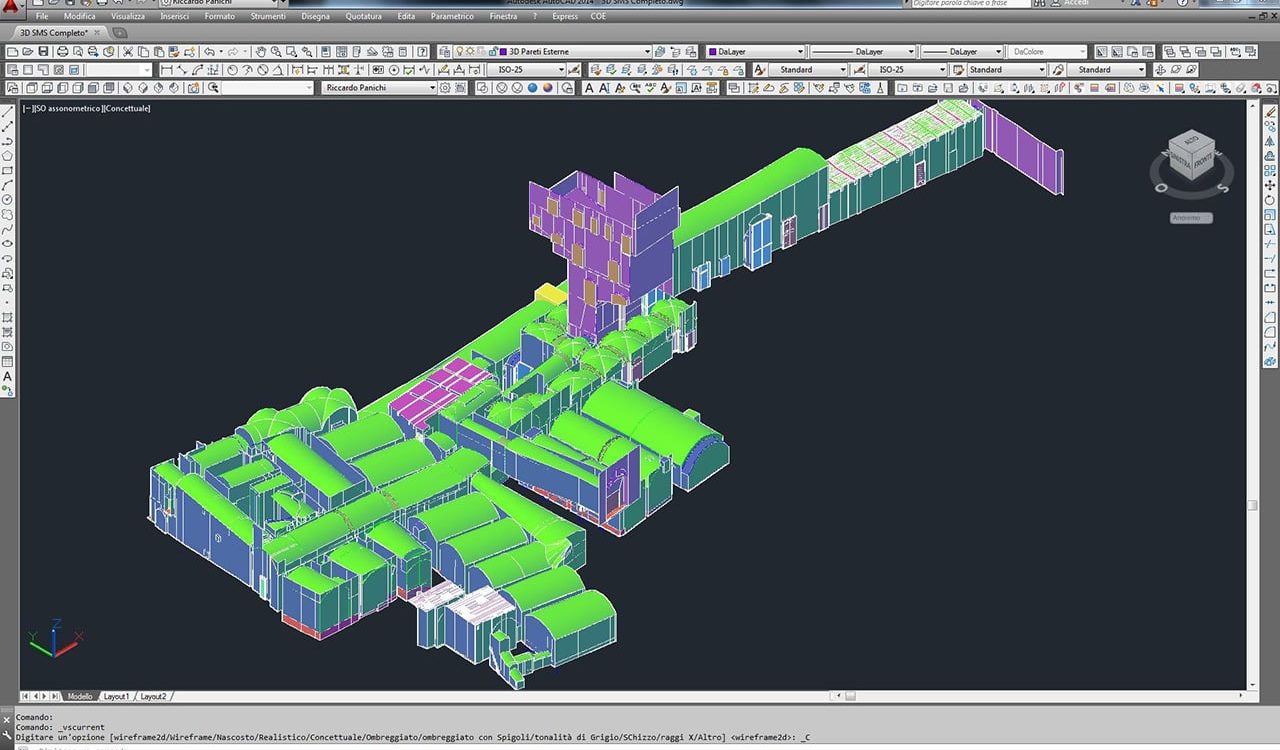Select the Arc tool
1280x750 pixels.
pos(7,184)
